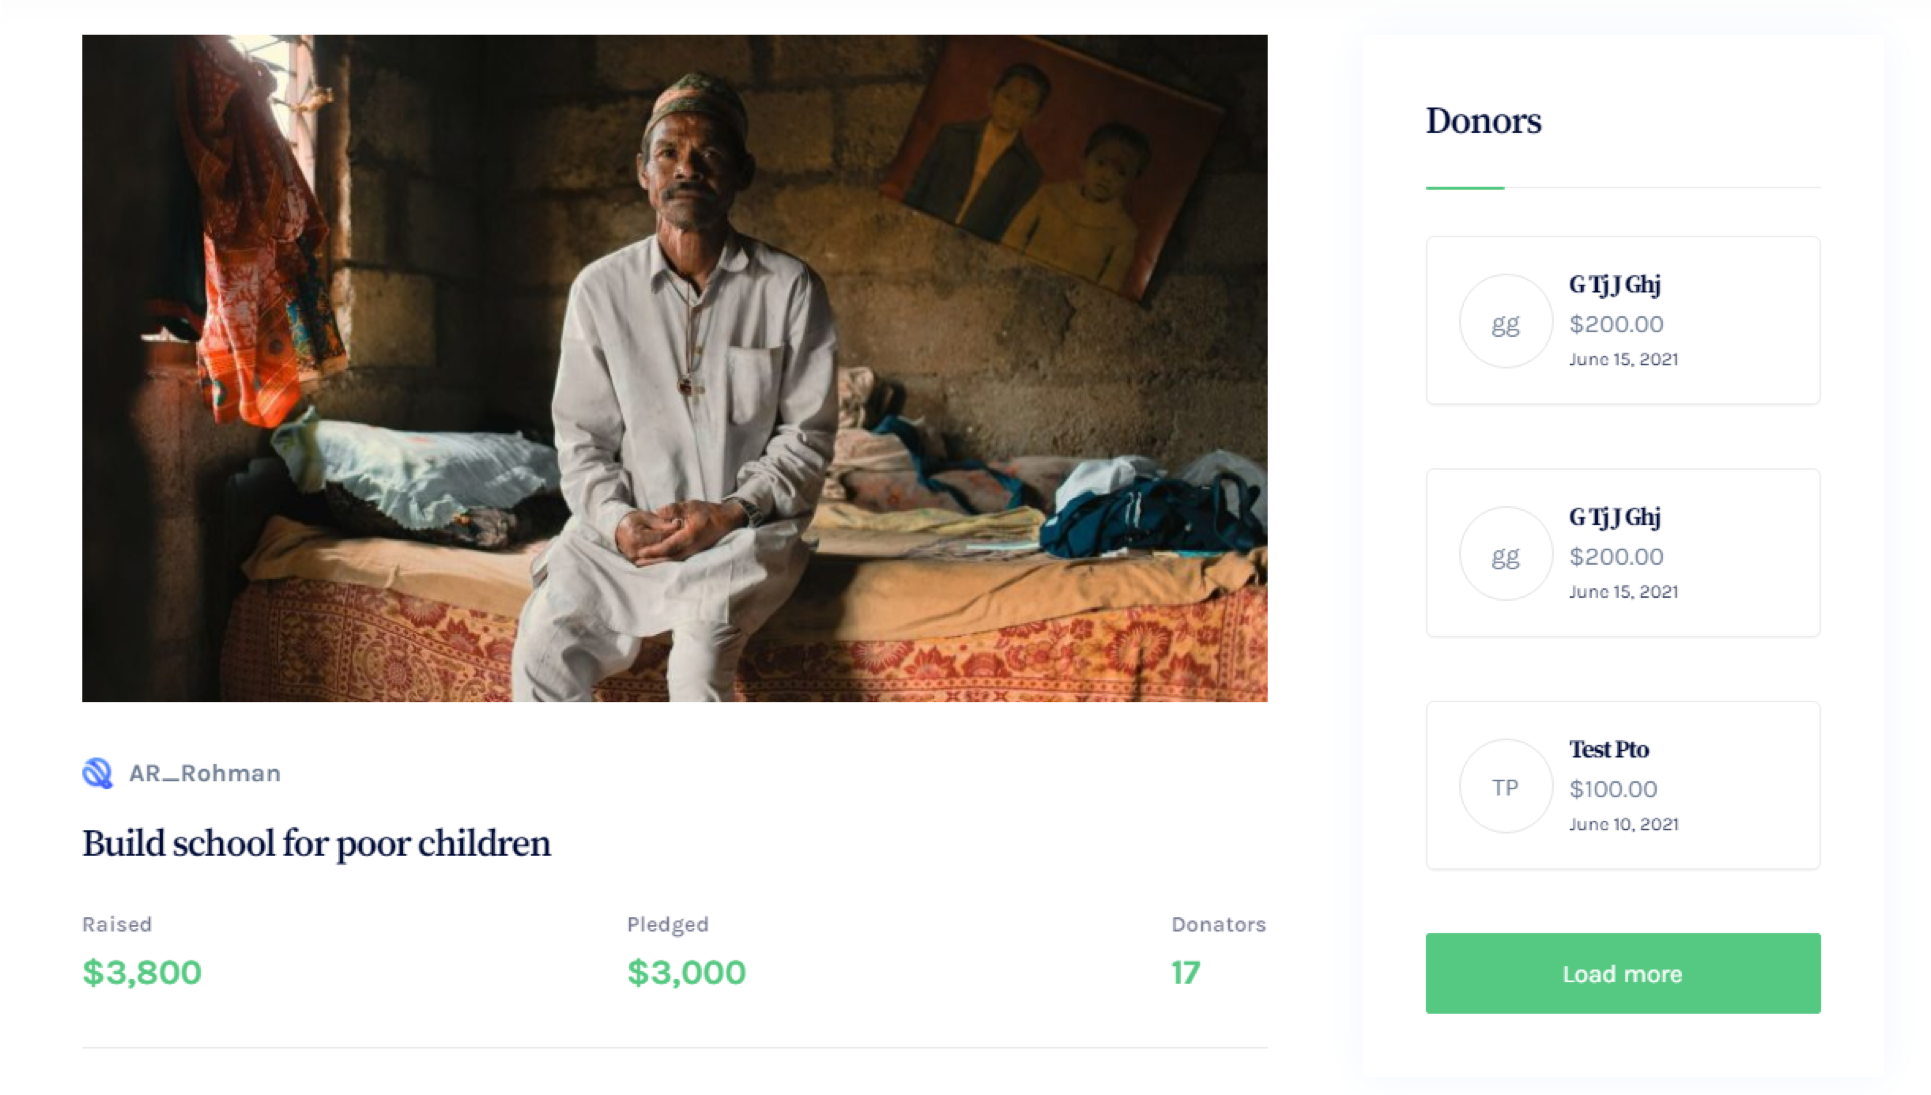The image size is (1931, 1095).
Task: Click the first donor's $200.00 amount
Action: 1616,324
